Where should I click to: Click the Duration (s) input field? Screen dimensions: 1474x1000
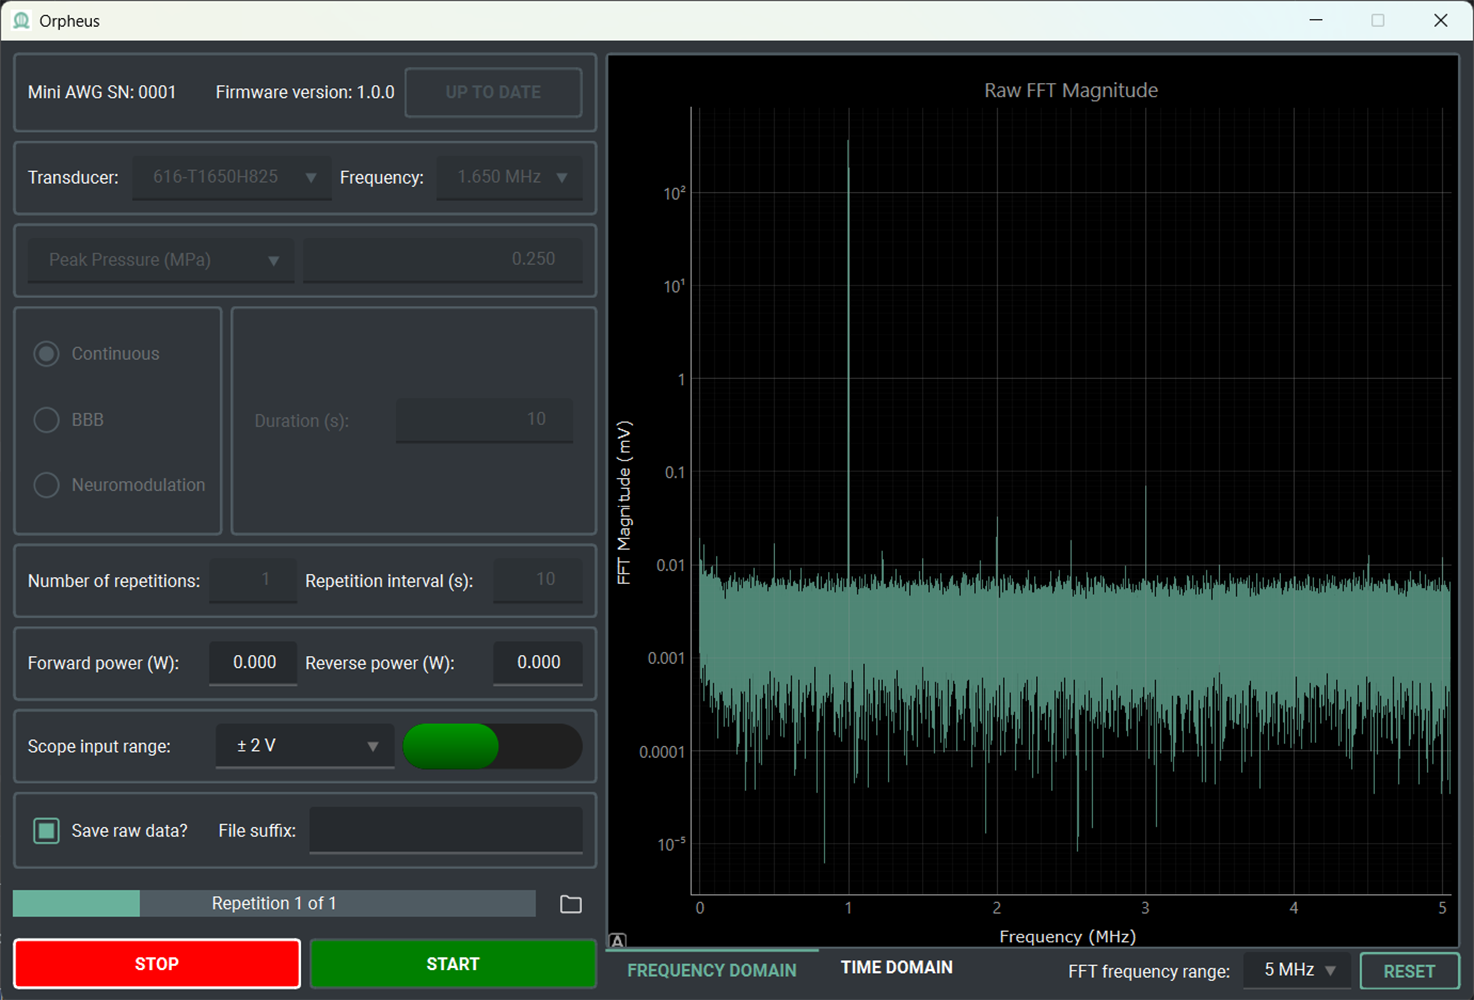pos(485,420)
